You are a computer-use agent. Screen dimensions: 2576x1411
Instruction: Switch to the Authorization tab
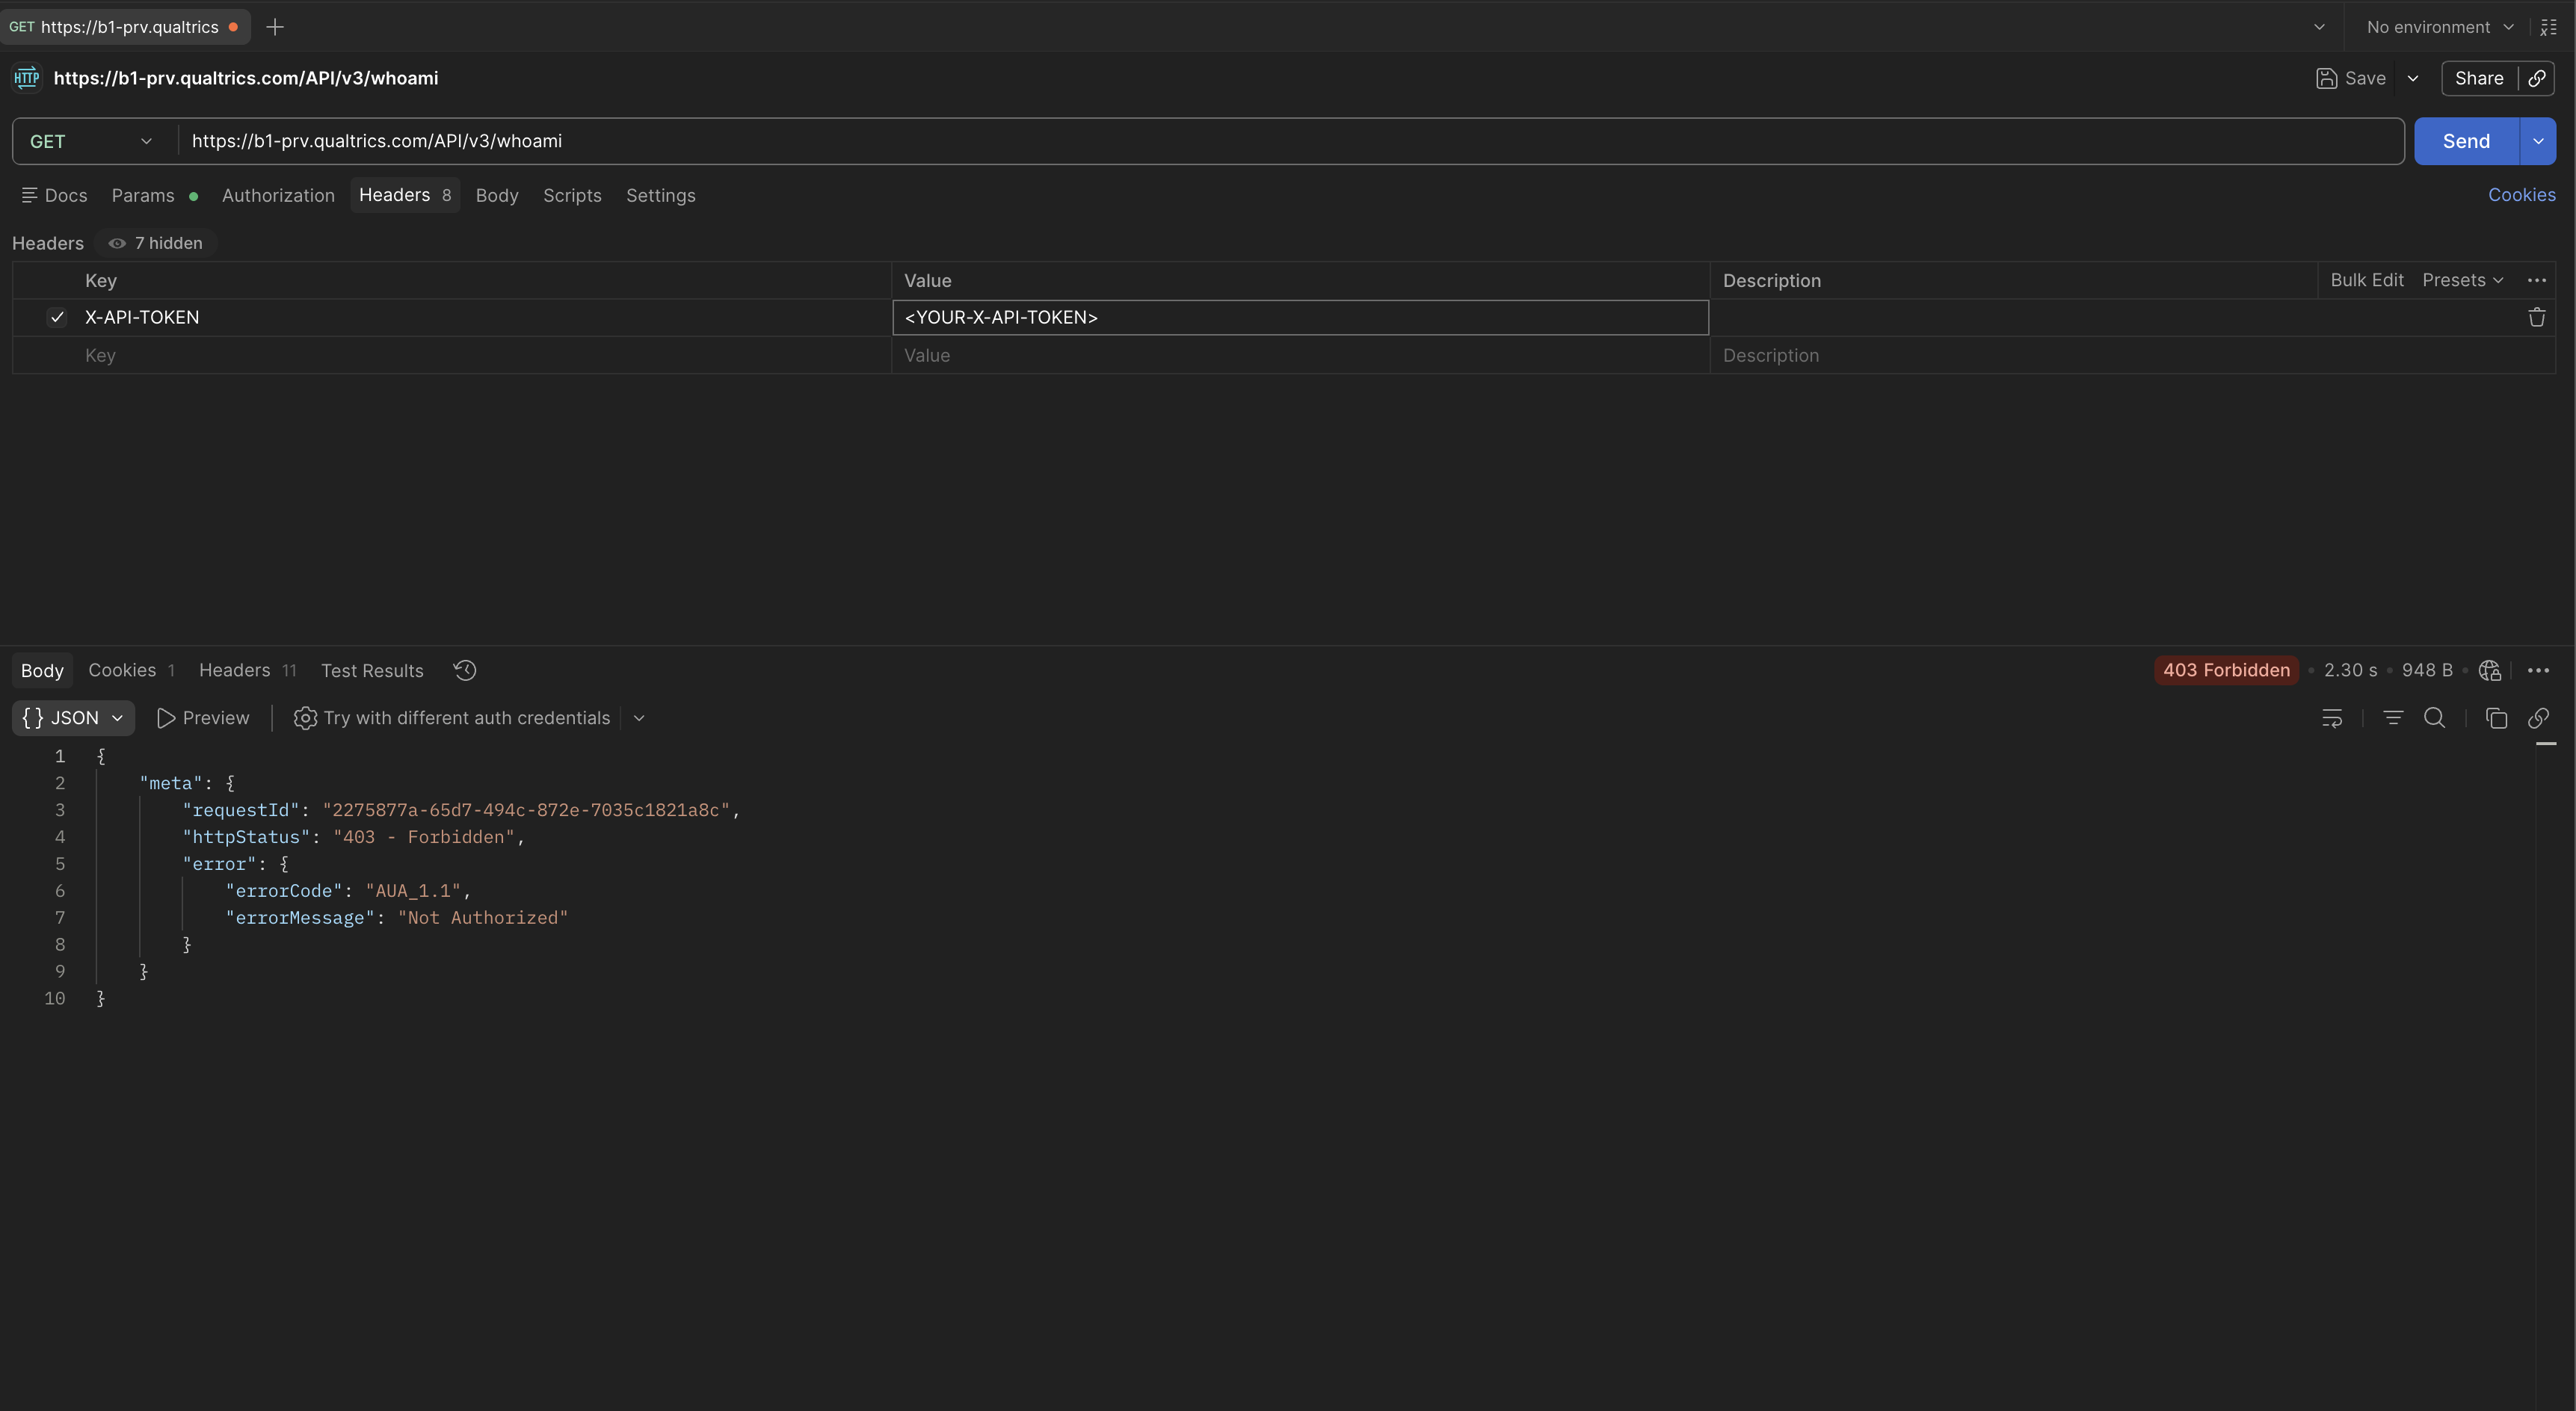(x=278, y=195)
